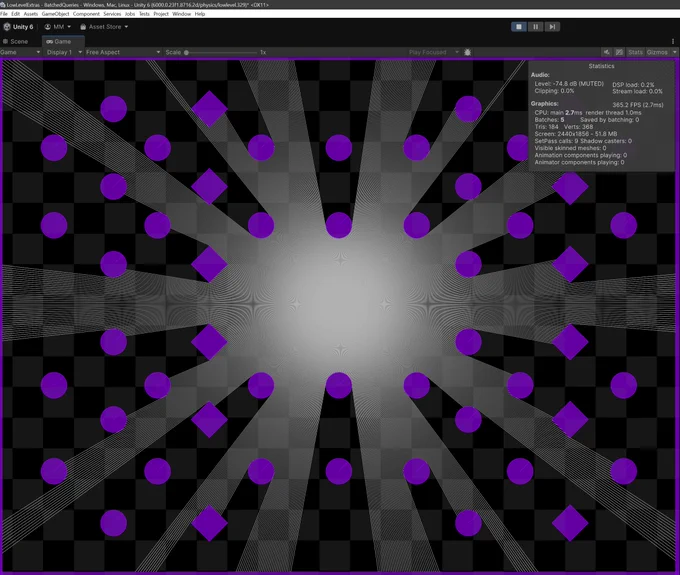The width and height of the screenshot is (680, 575).
Task: Click the Scale slider handle
Action: click(x=186, y=52)
